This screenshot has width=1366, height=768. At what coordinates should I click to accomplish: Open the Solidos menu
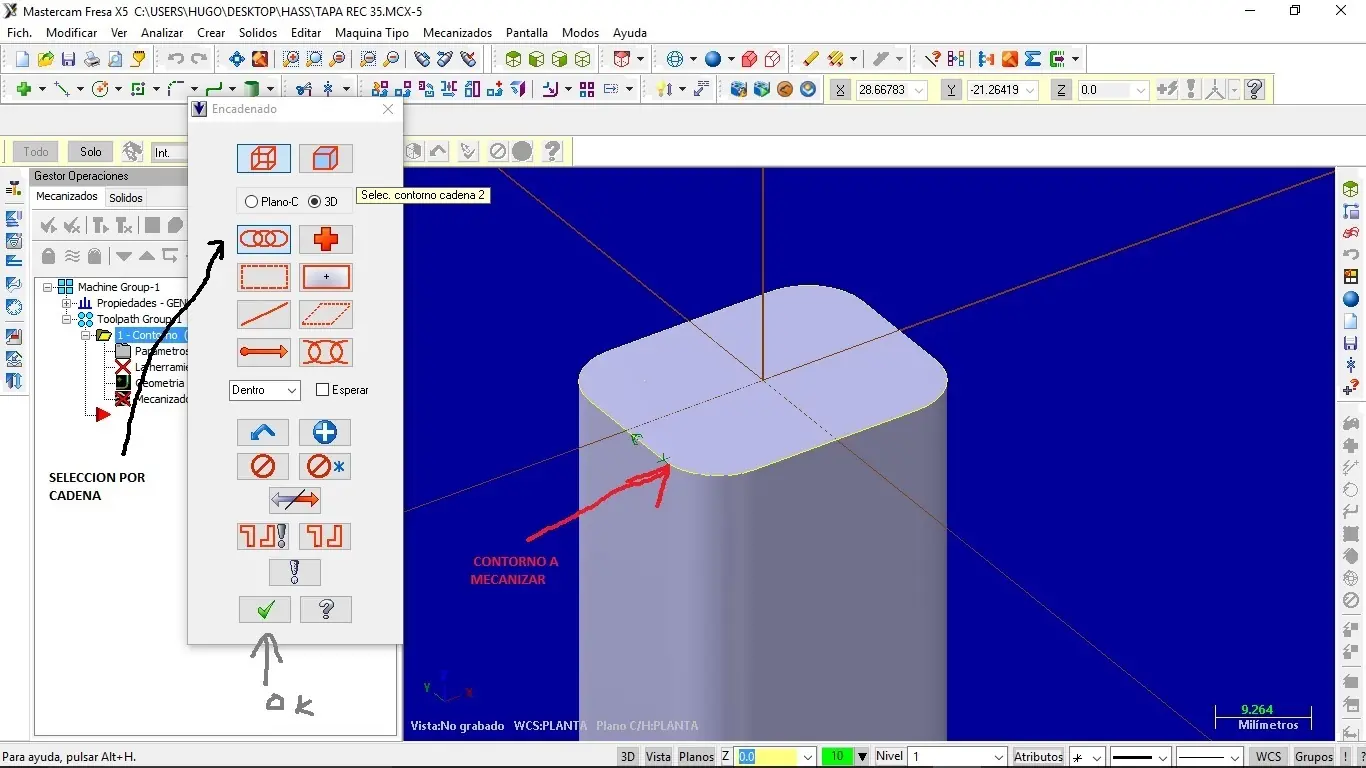pos(258,33)
